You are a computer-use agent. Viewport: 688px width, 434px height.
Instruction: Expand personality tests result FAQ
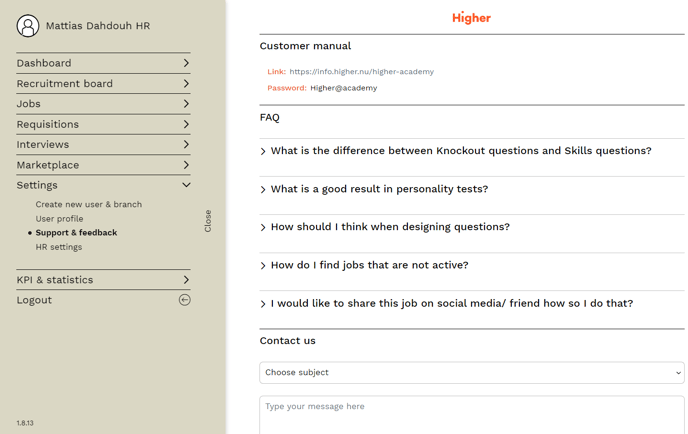click(379, 189)
